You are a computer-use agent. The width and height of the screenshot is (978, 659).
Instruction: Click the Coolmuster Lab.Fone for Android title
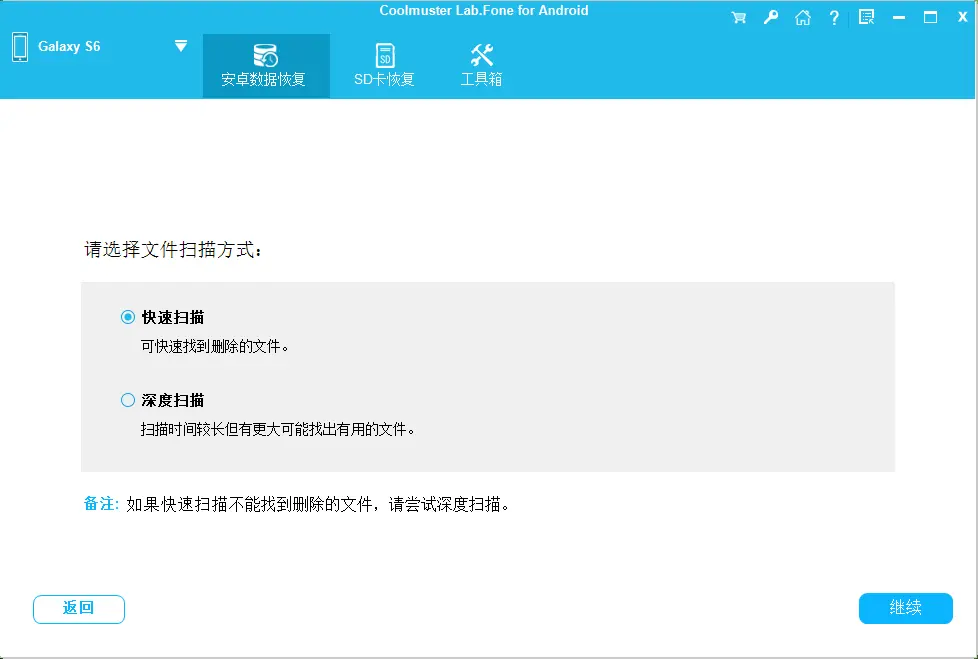tap(484, 11)
